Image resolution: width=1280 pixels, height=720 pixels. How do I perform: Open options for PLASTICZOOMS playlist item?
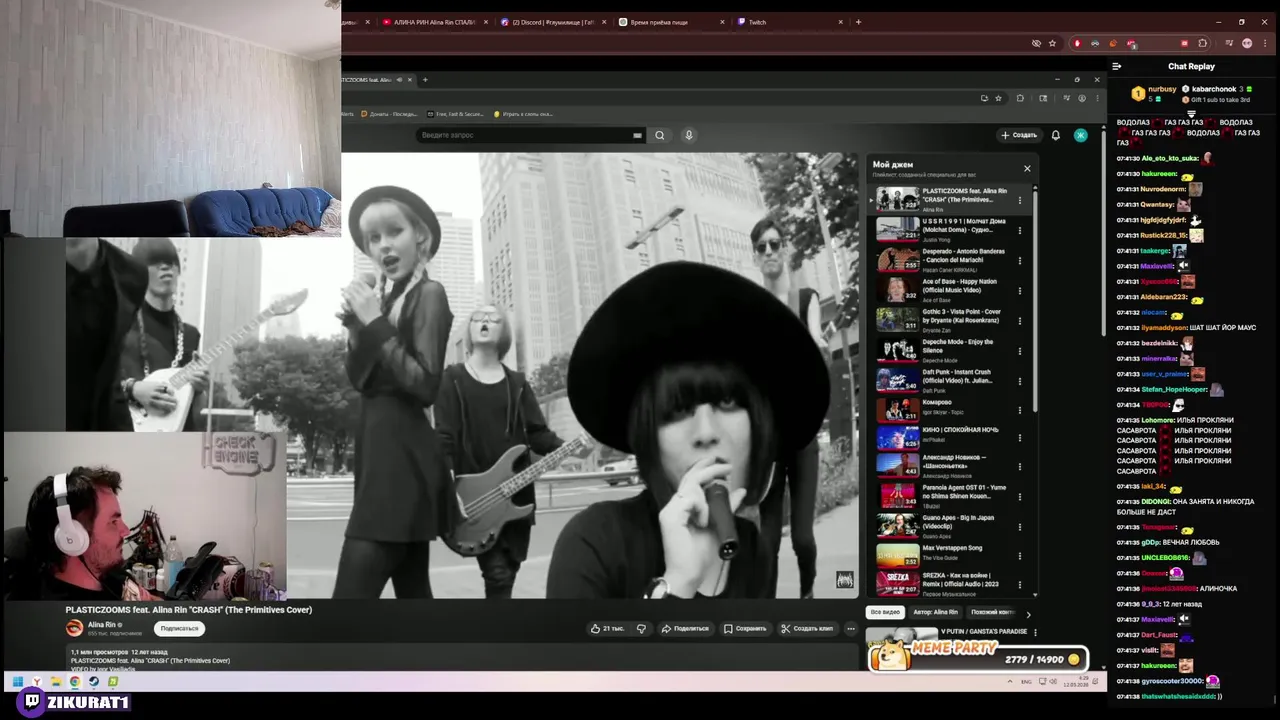tap(1020, 200)
